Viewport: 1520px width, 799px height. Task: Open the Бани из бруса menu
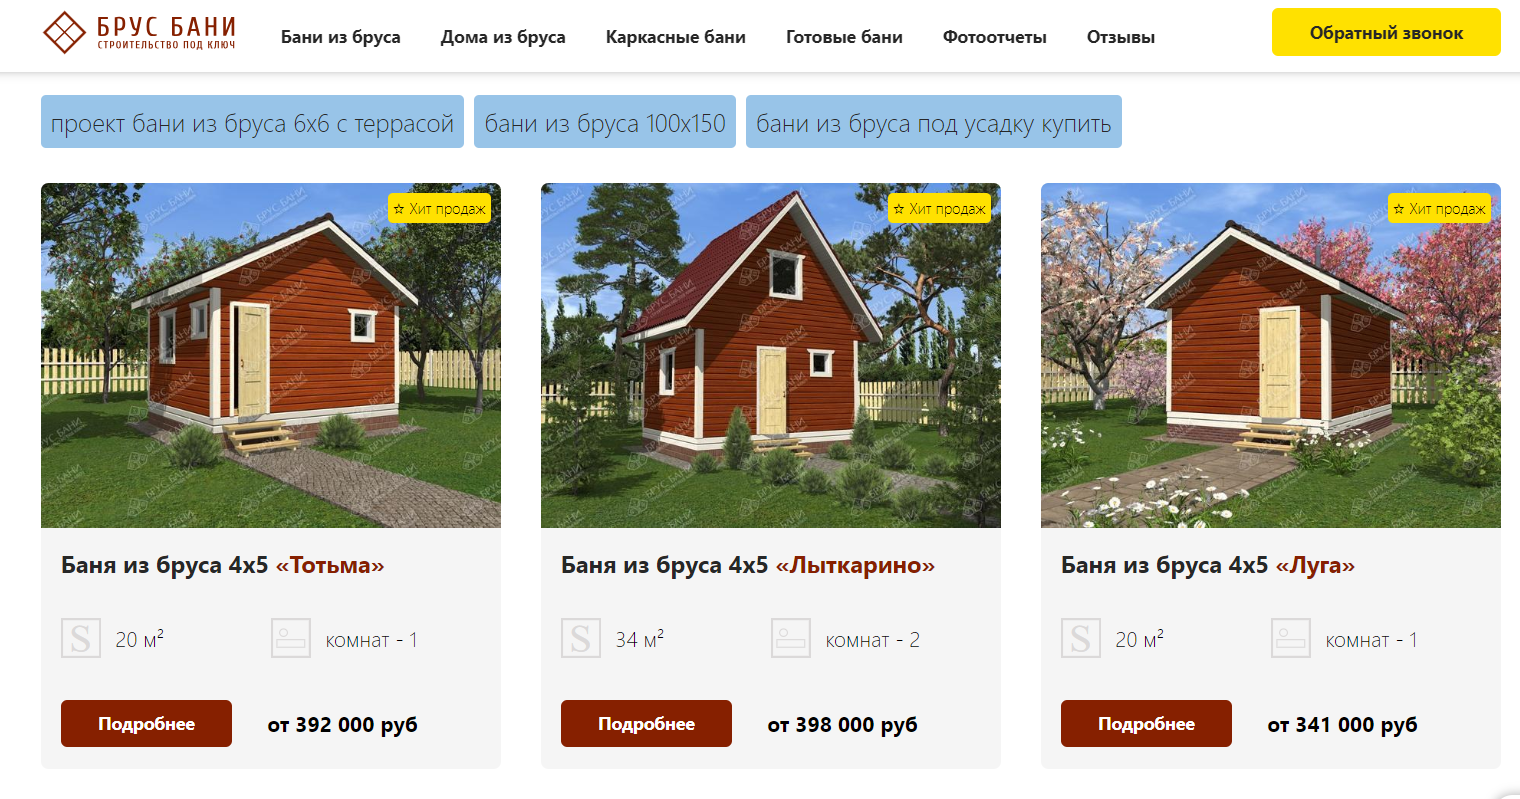click(x=341, y=37)
